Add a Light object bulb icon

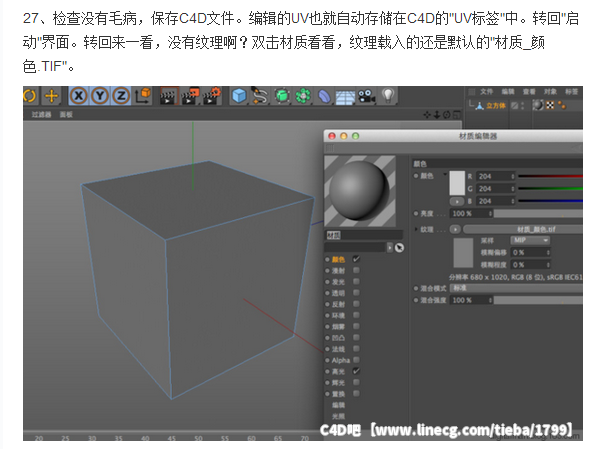tap(388, 95)
